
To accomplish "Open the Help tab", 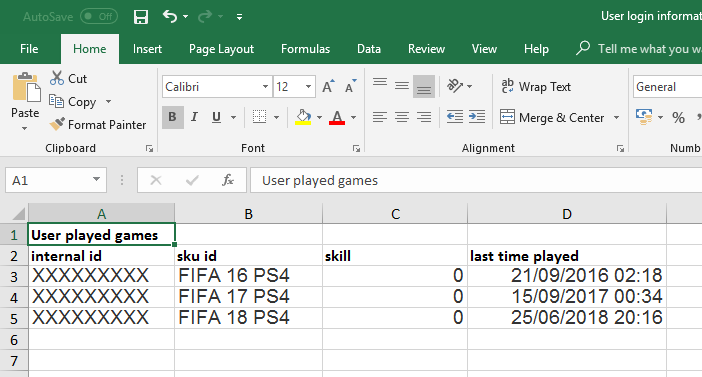I will [536, 49].
